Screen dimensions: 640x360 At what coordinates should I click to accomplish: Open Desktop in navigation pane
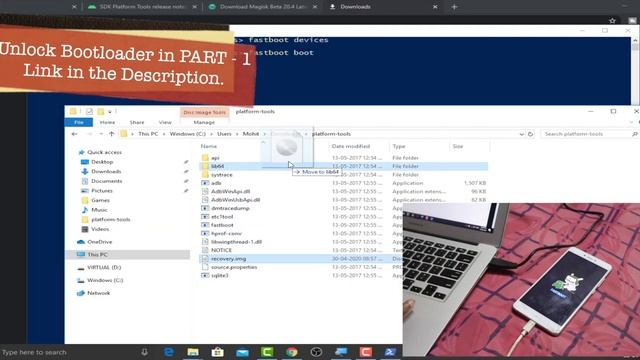(102, 162)
